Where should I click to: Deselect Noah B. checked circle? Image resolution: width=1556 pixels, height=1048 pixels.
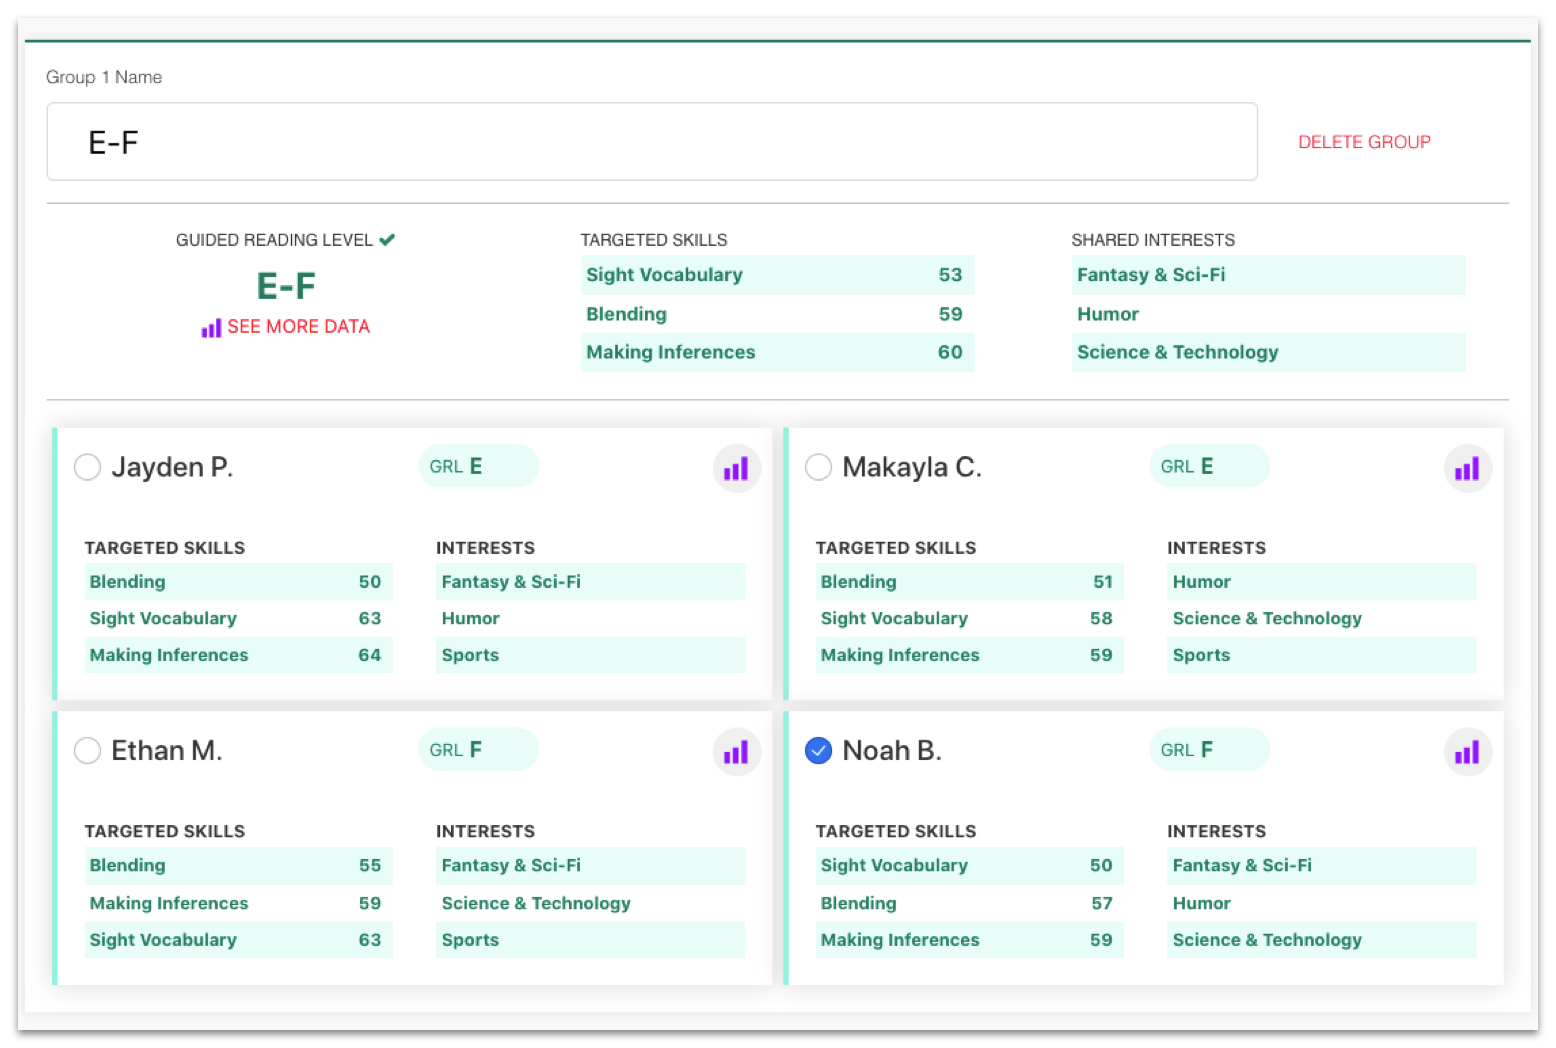pyautogui.click(x=819, y=751)
